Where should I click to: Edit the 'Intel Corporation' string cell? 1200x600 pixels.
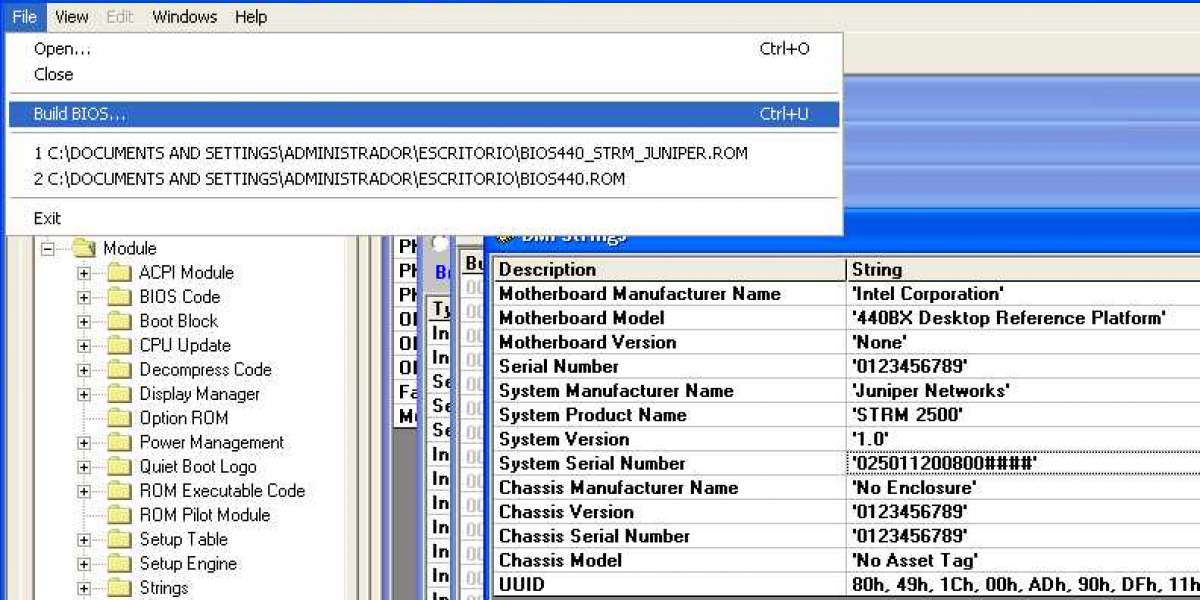tap(1024, 293)
